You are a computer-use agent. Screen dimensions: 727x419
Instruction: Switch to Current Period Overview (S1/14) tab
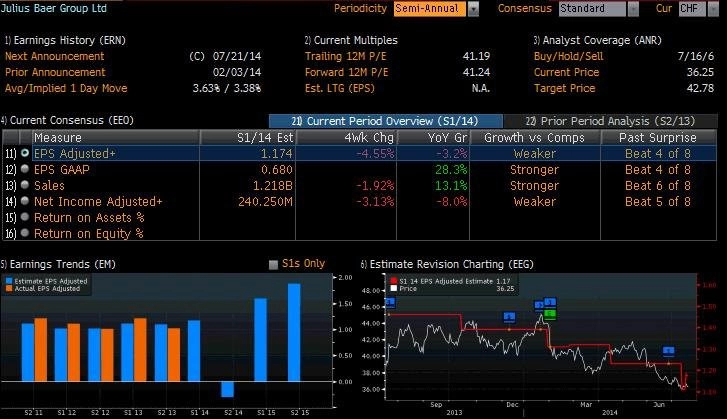click(x=386, y=121)
